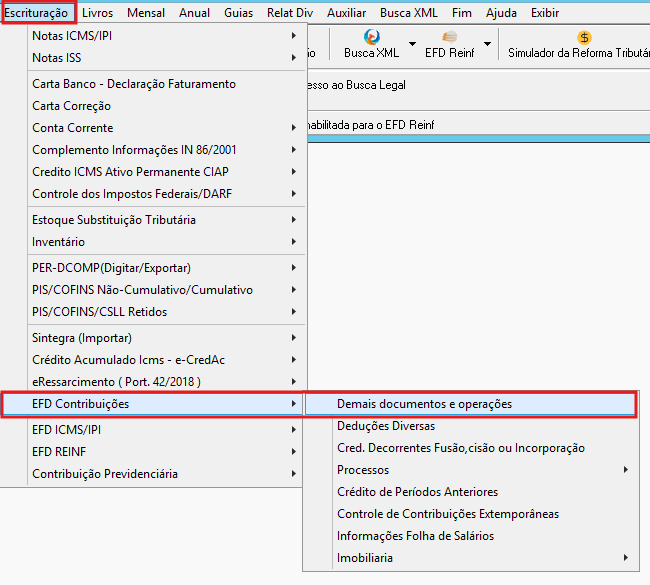This screenshot has height=585, width=650.
Task: Choose PER-DCOMP(Digitar/Exportar) entry
Action: (x=167, y=268)
